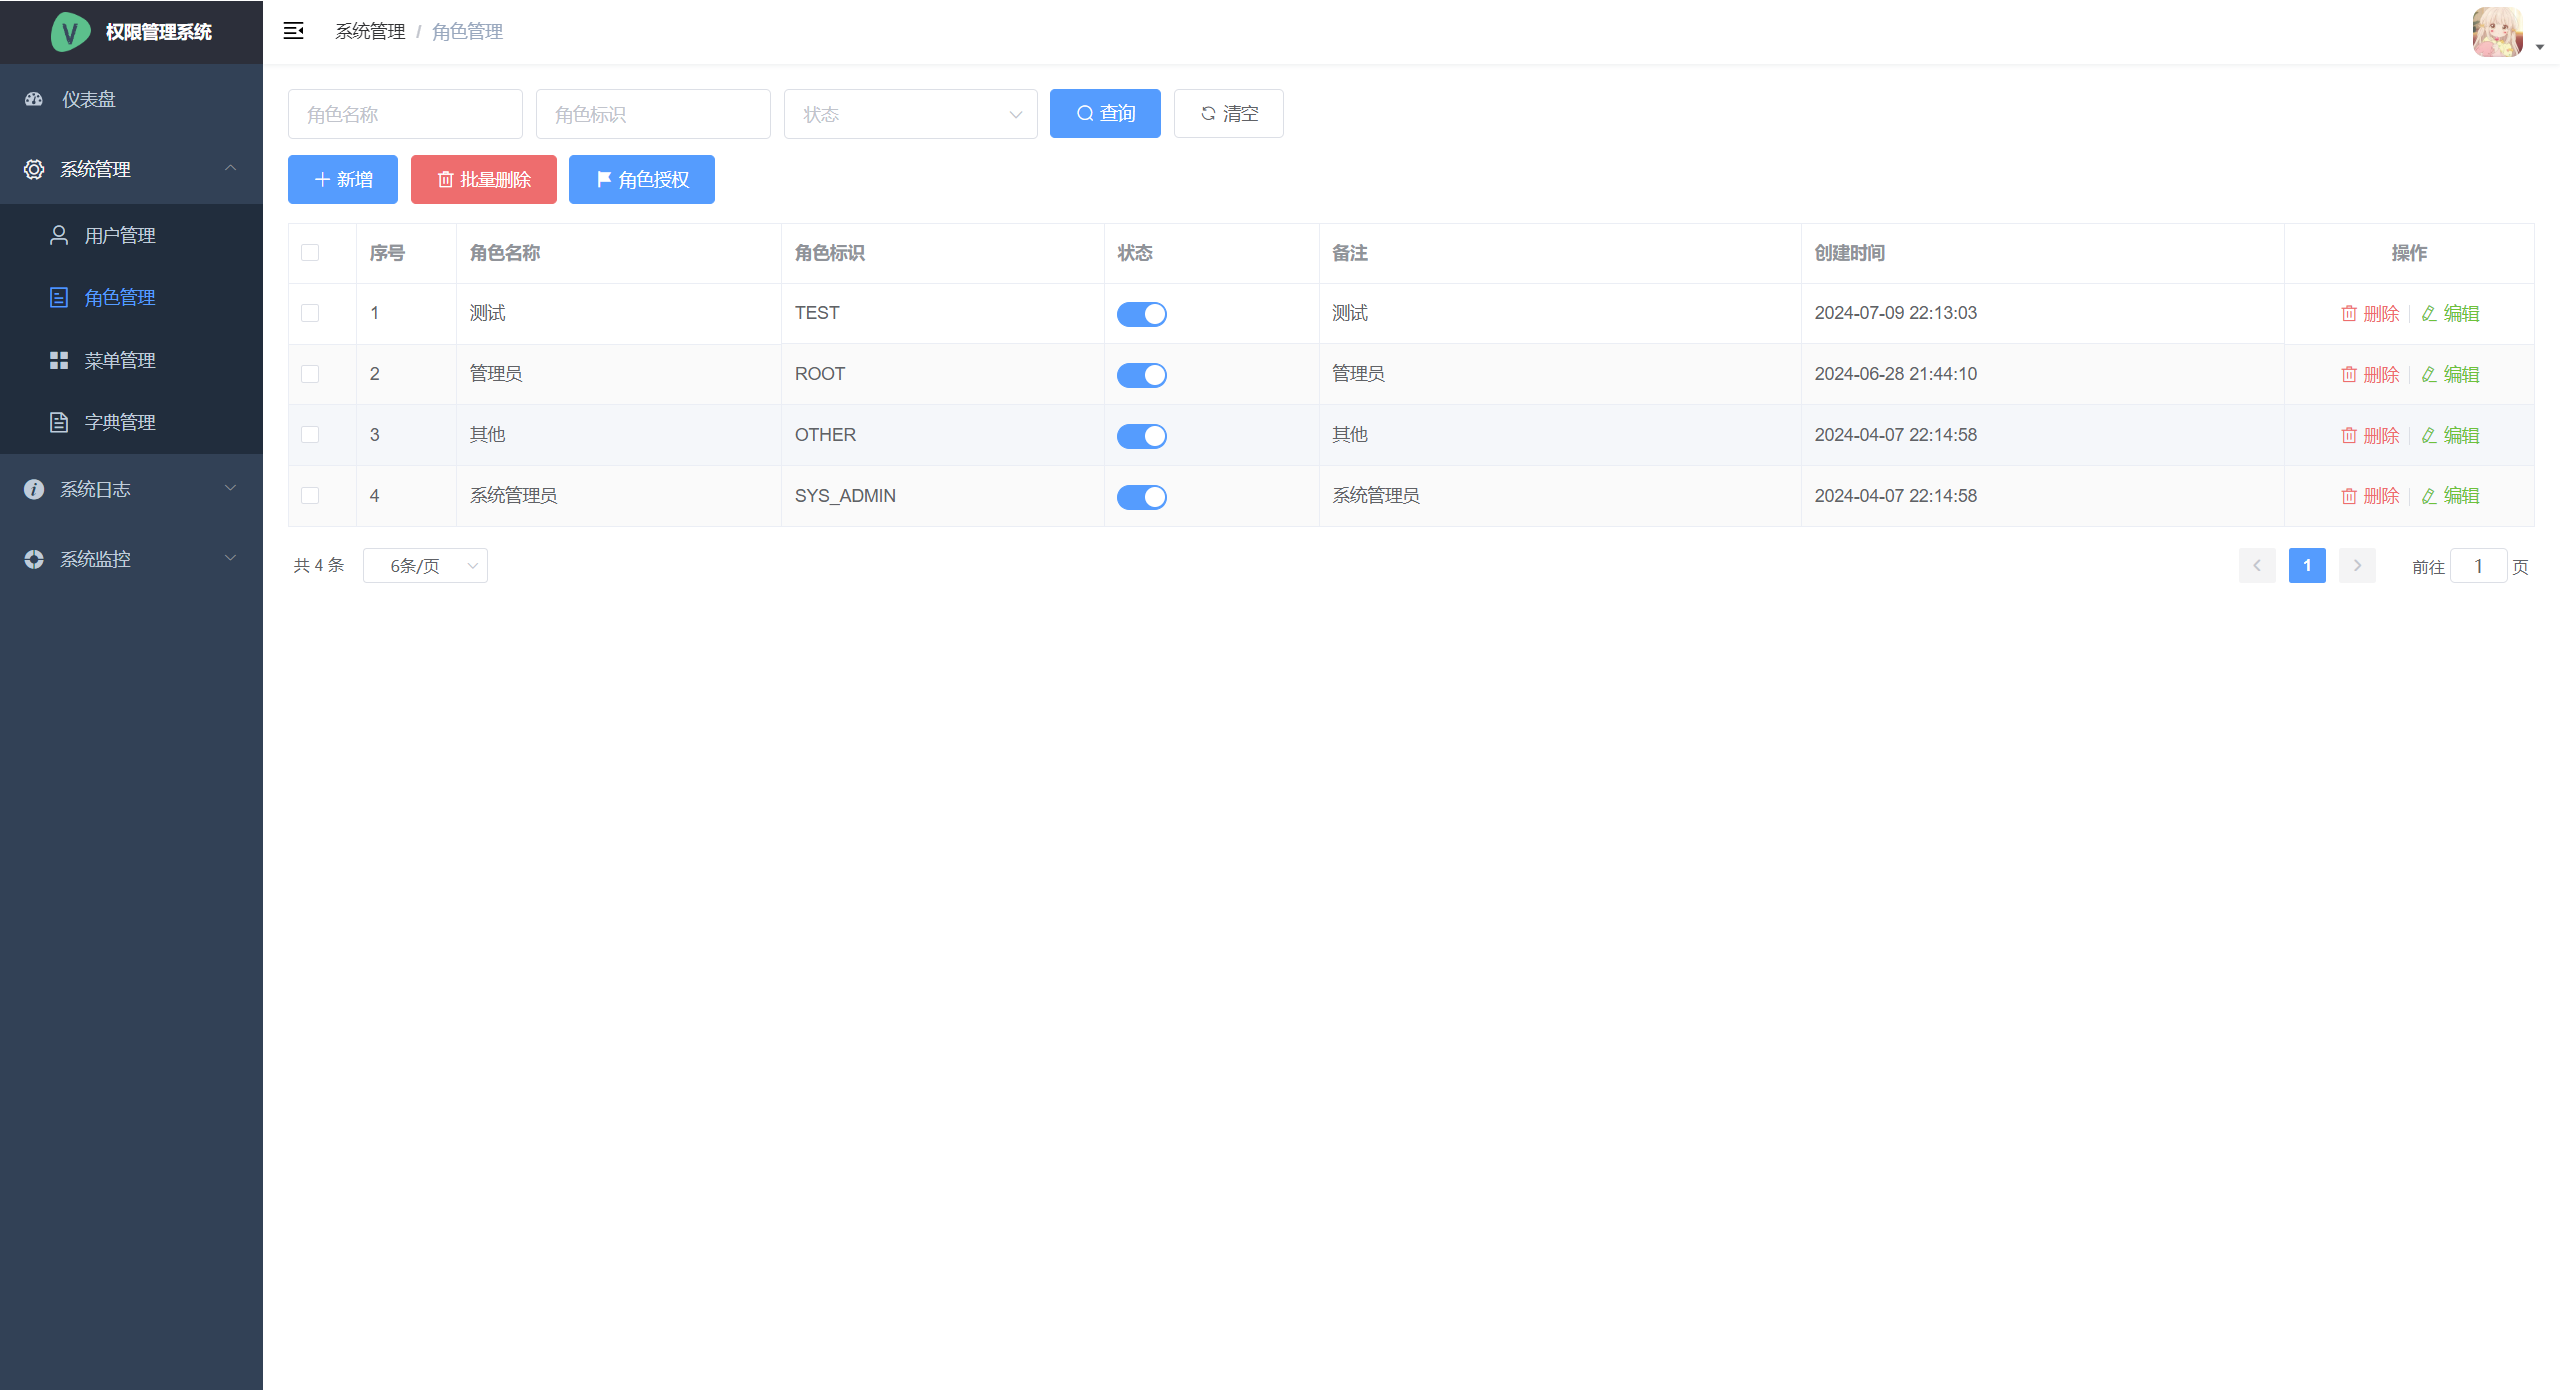Click the user avatar picture
The image size is (2560, 1390).
pyautogui.click(x=2497, y=32)
